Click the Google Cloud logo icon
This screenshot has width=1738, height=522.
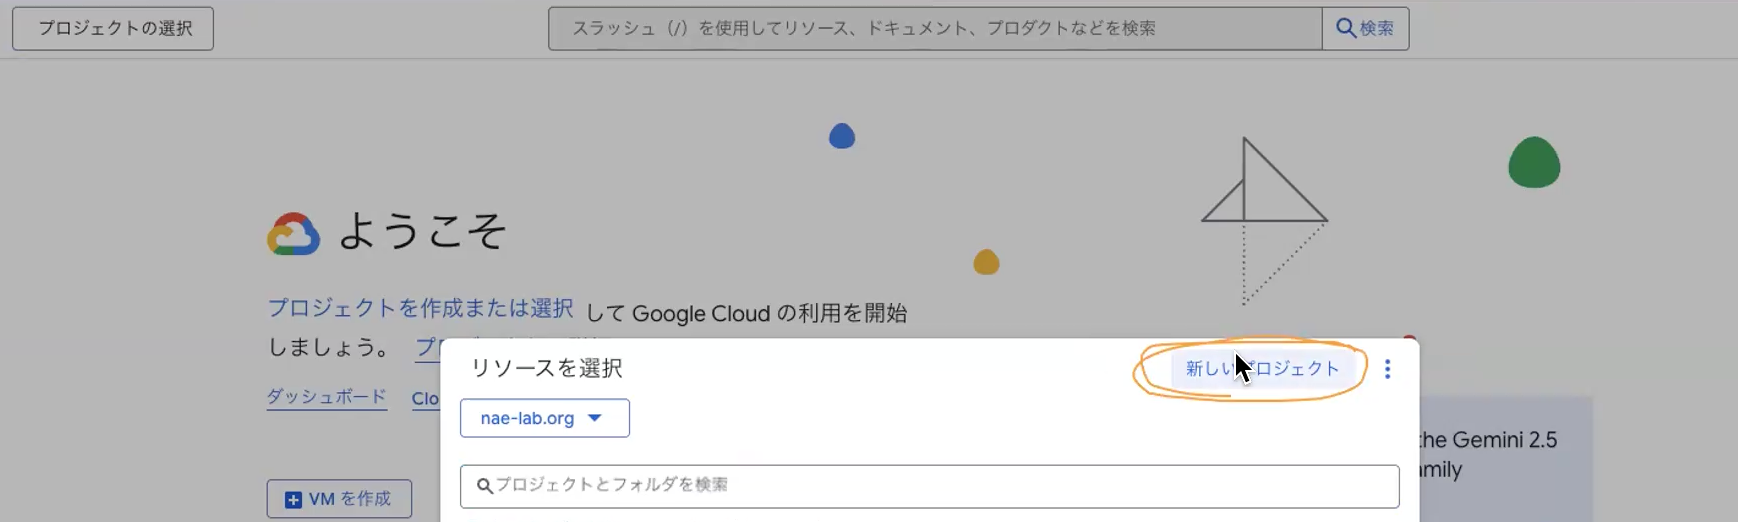tap(293, 234)
